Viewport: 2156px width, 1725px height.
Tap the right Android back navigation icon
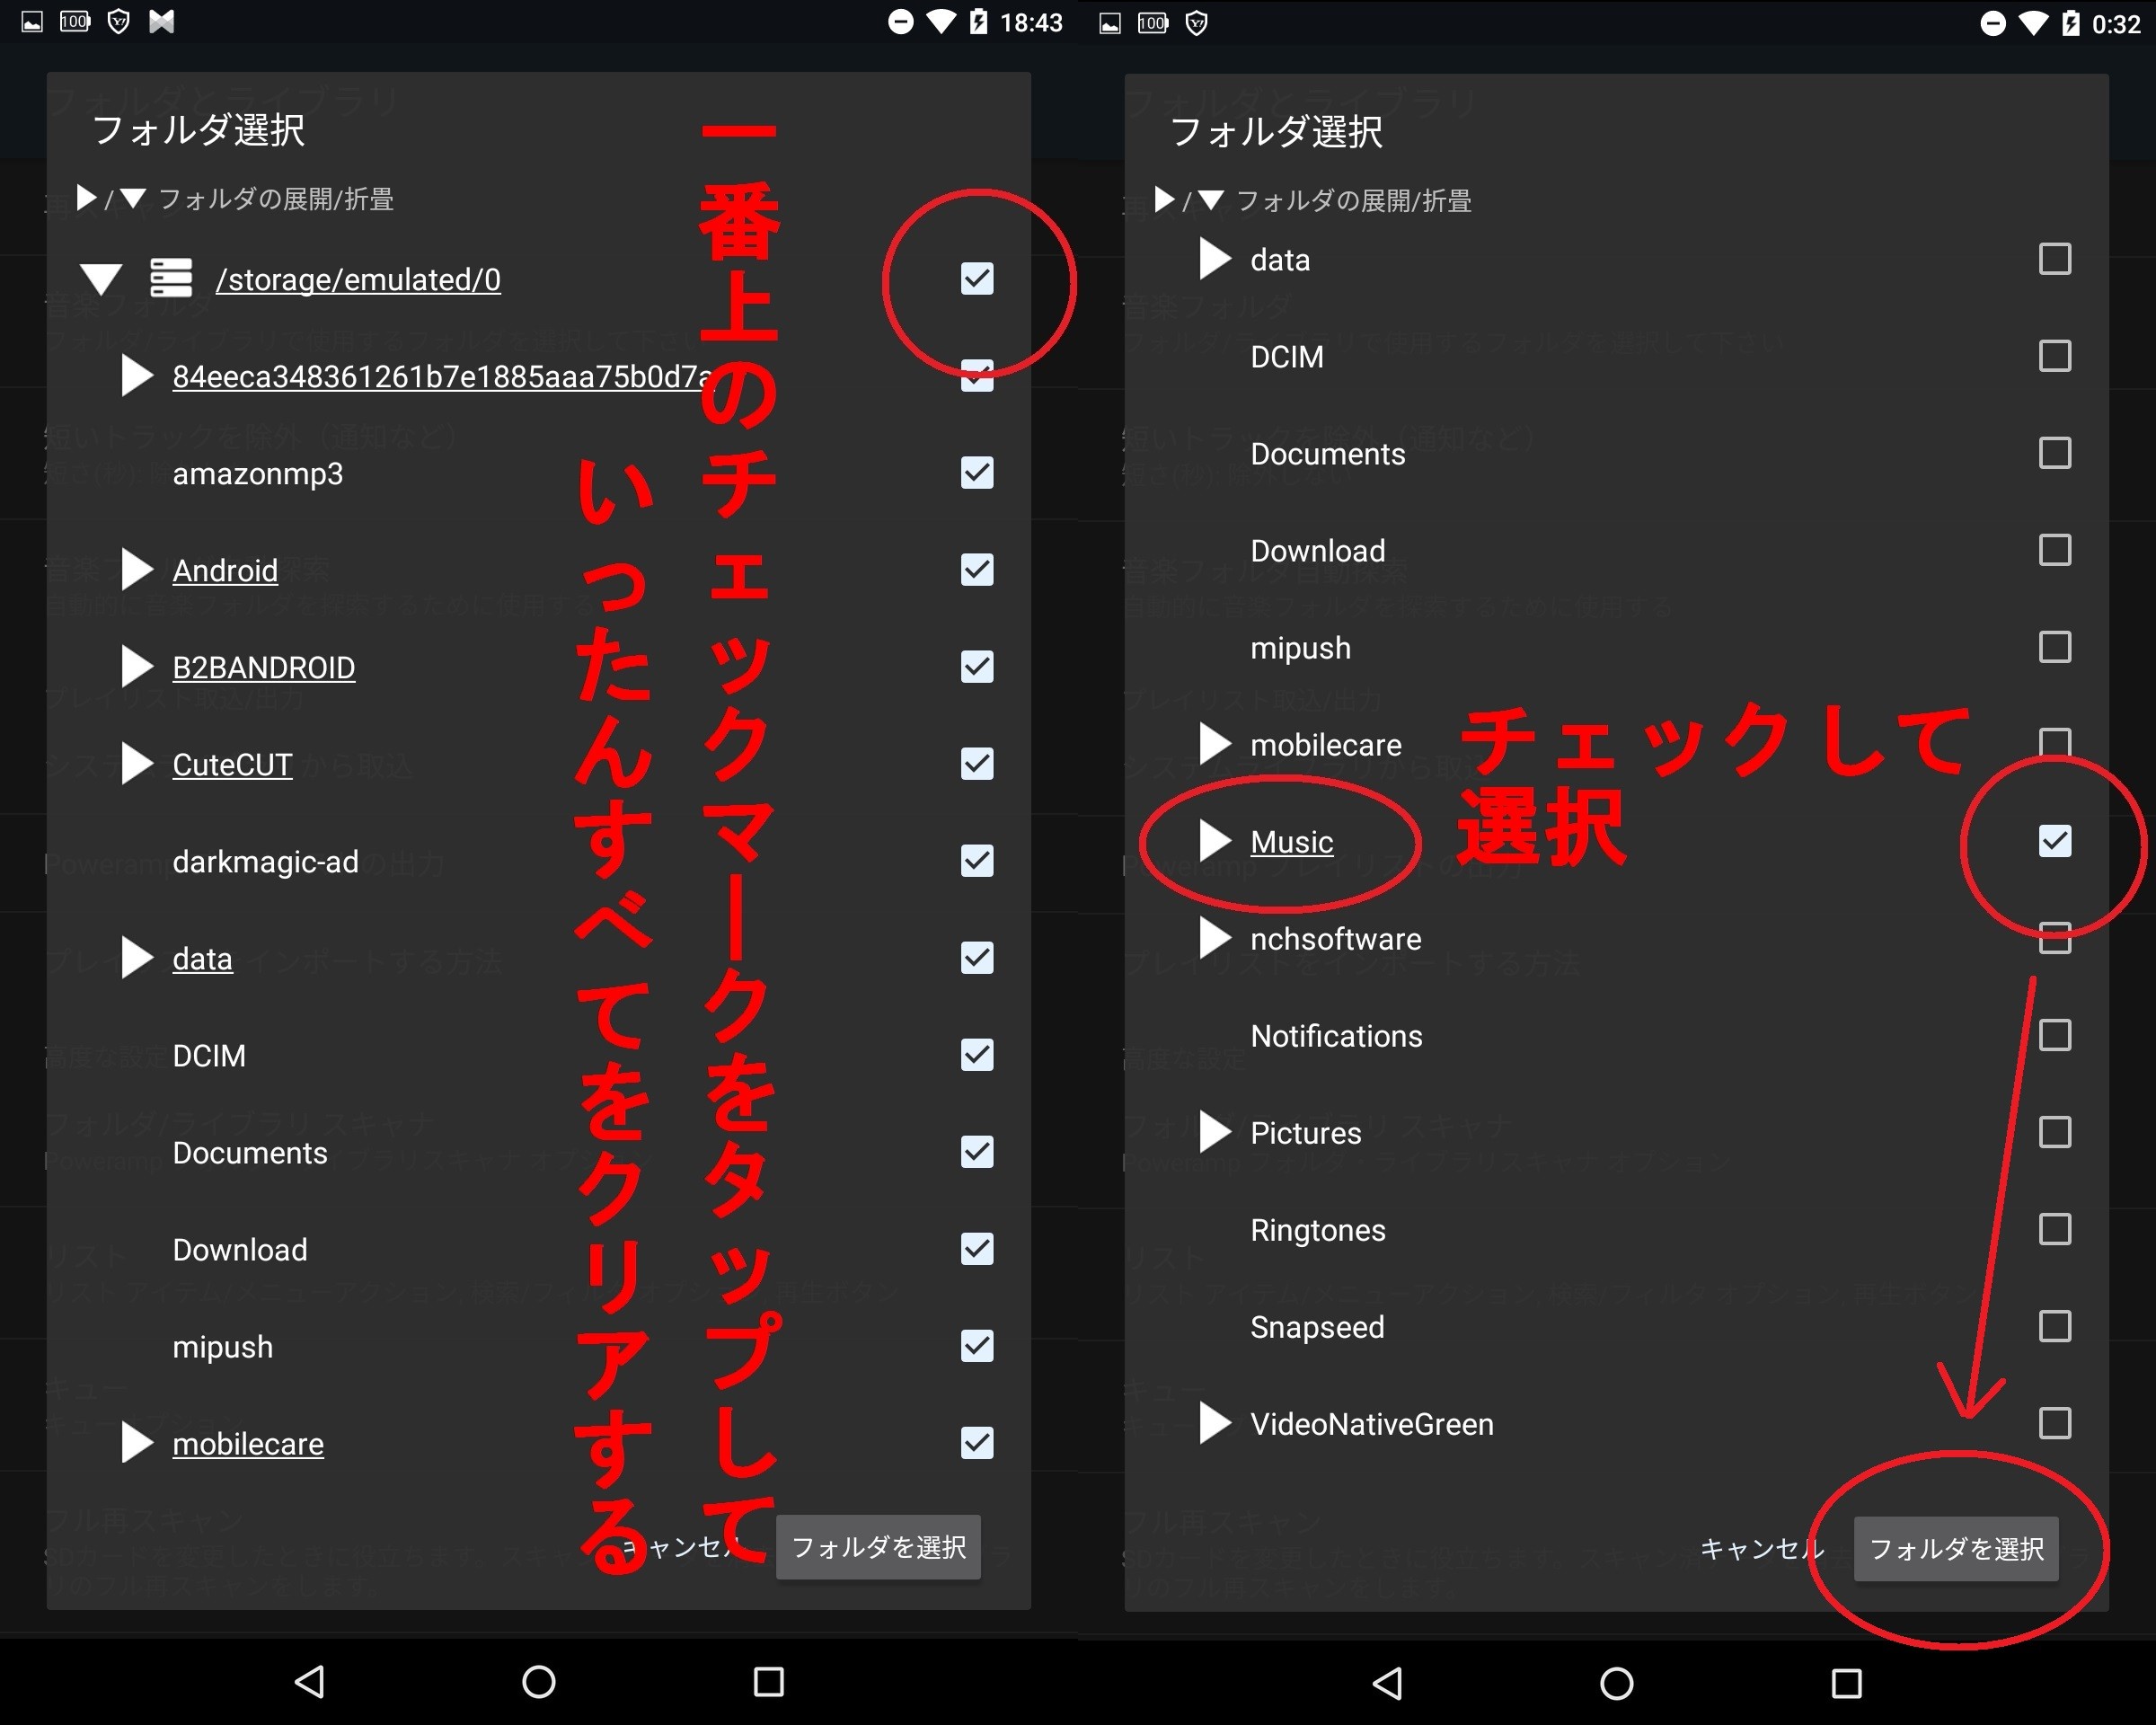pyautogui.click(x=1387, y=1683)
